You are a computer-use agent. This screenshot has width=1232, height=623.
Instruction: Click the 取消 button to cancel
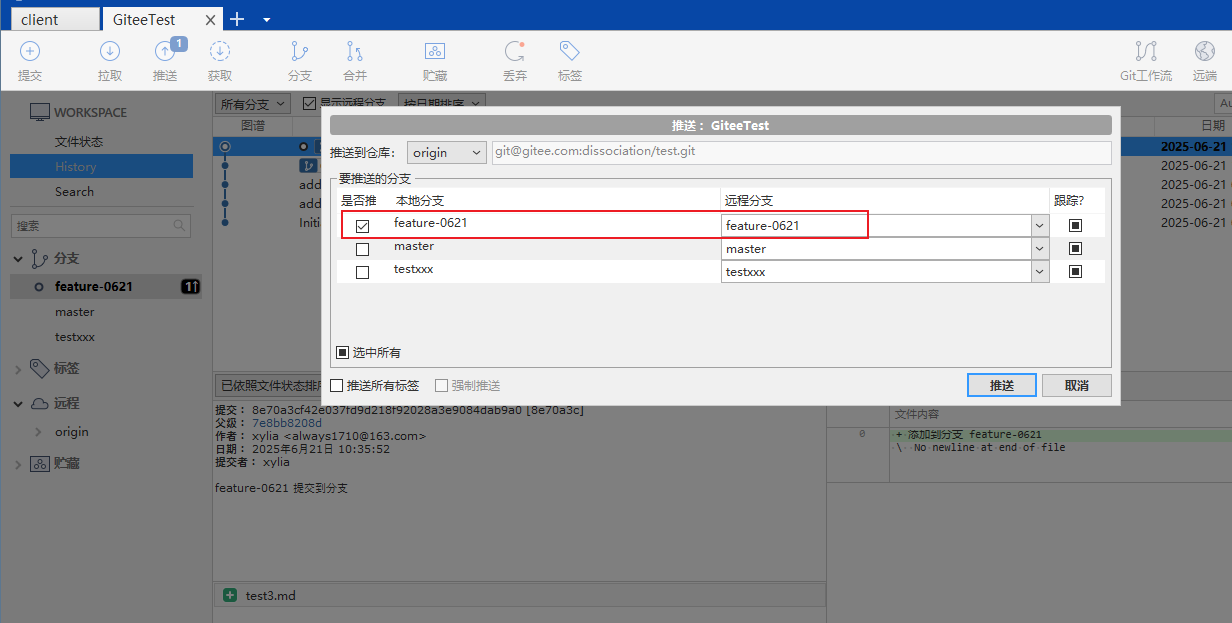coord(1076,386)
